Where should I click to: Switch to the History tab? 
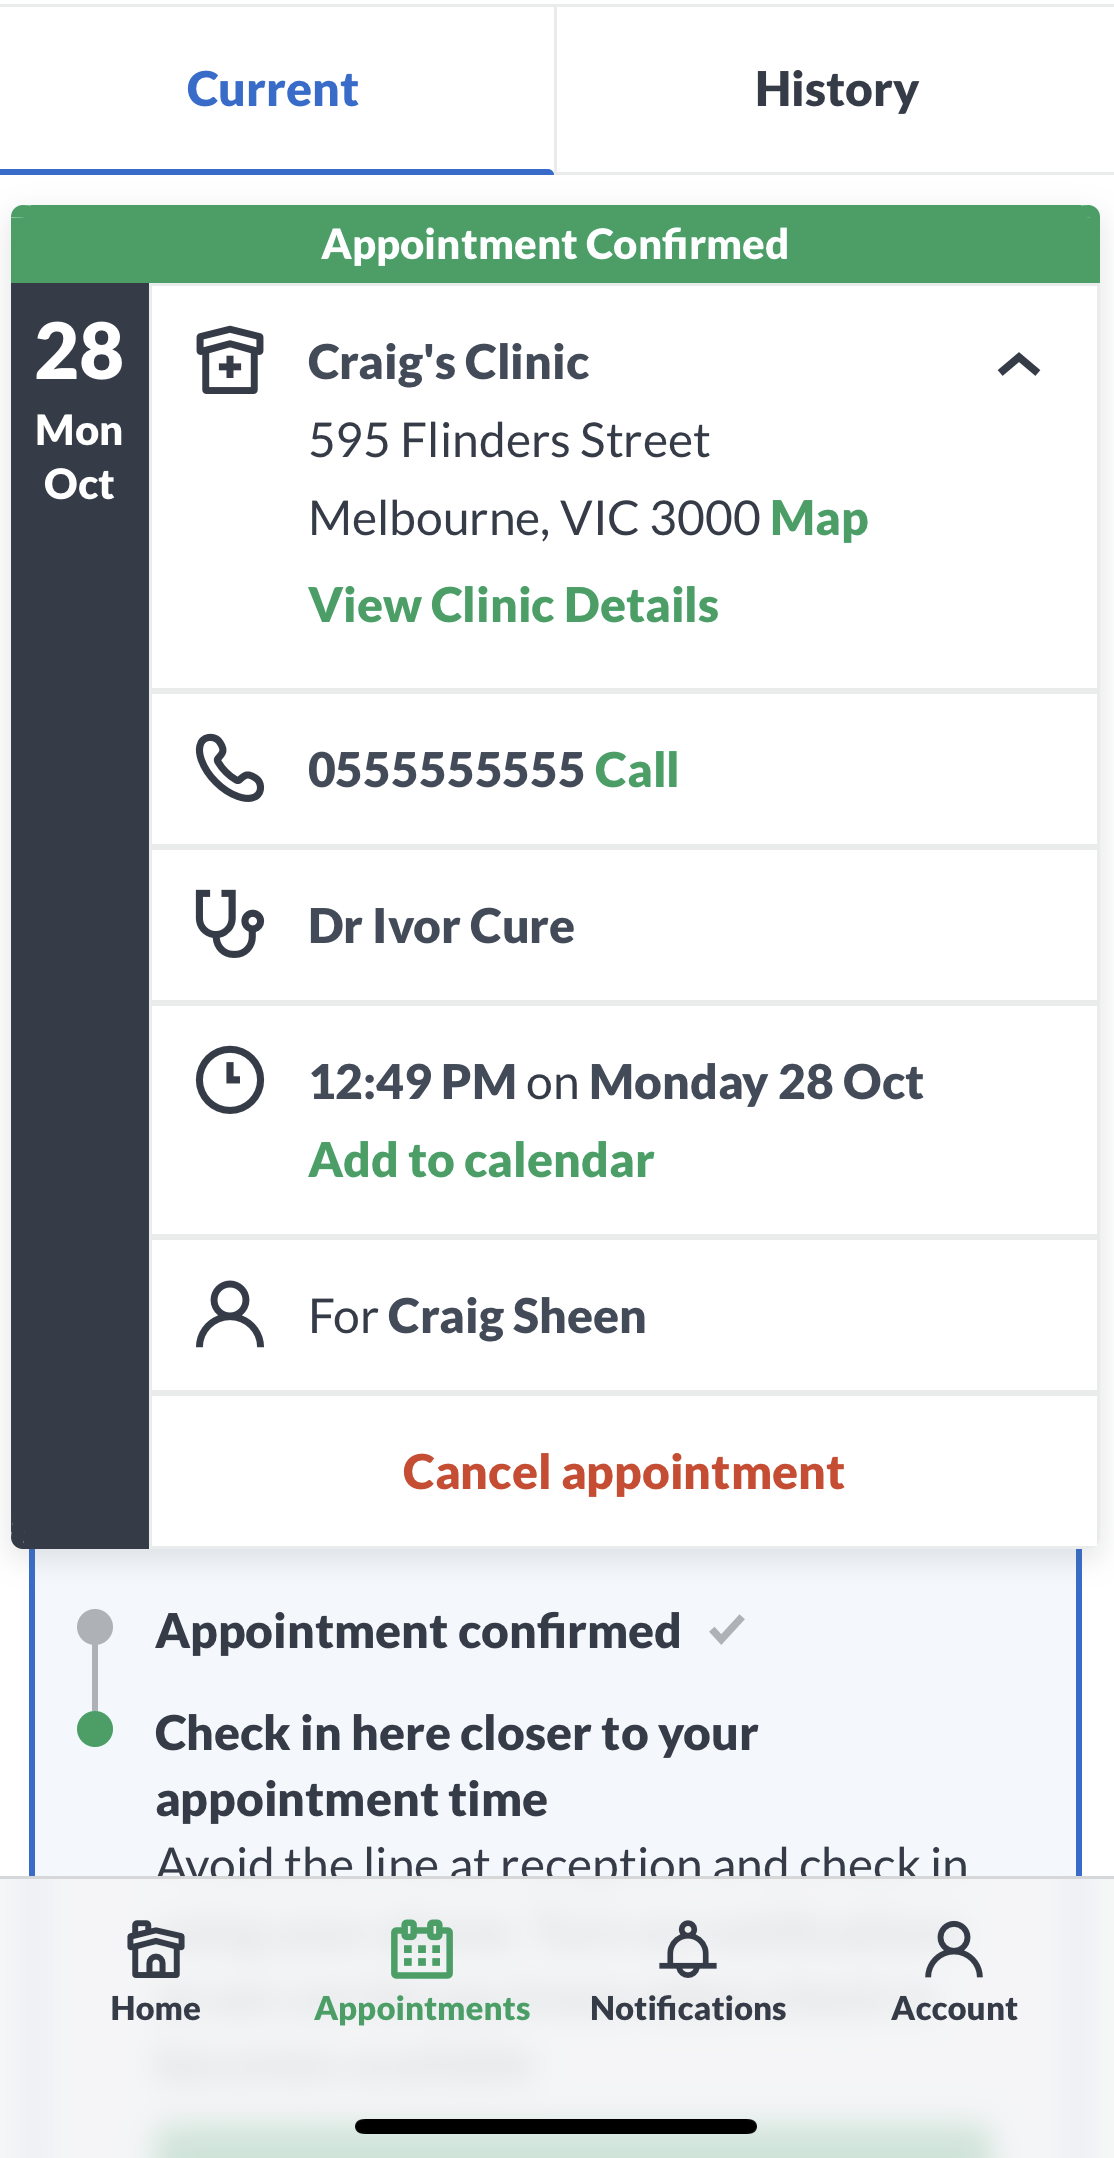tap(836, 90)
